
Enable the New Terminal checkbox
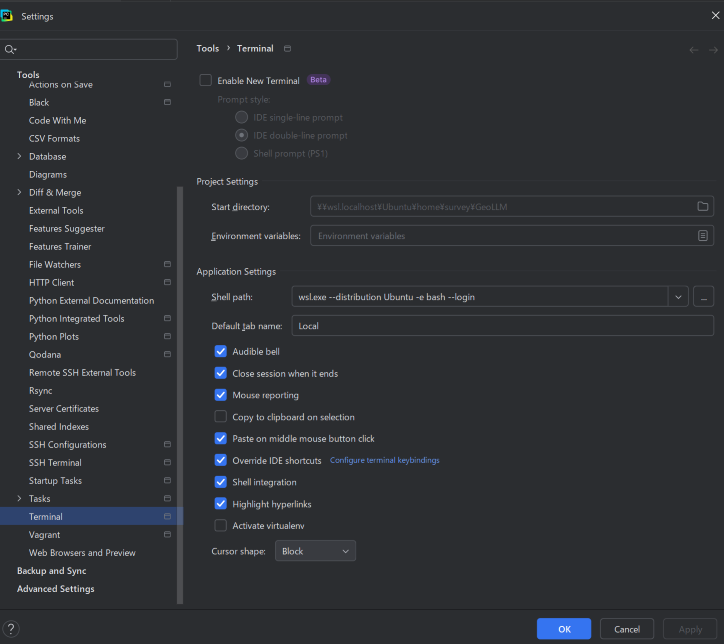pyautogui.click(x=206, y=80)
